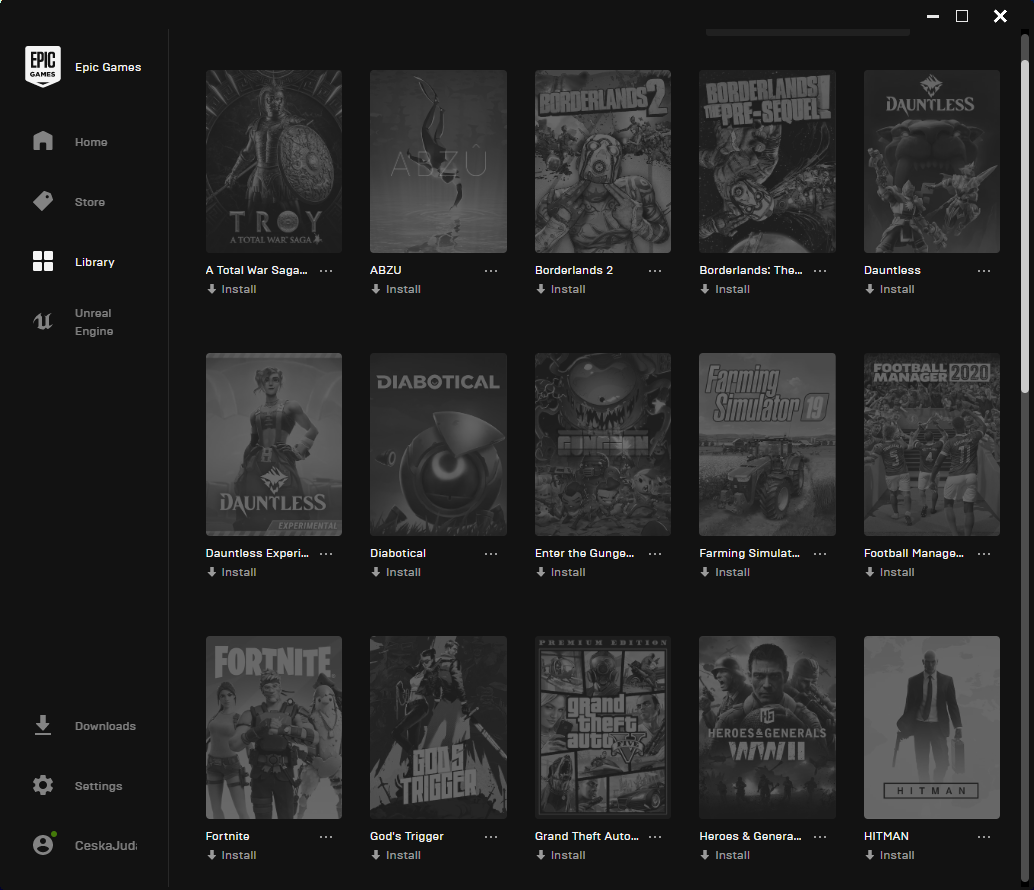Install Dauntless Experimental
The width and height of the screenshot is (1034, 890).
tap(231, 572)
